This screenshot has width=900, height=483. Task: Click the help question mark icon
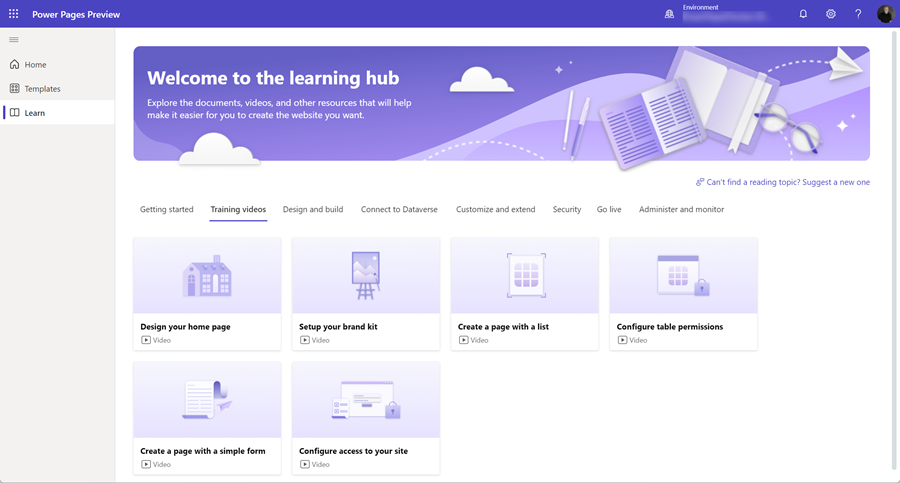click(858, 14)
